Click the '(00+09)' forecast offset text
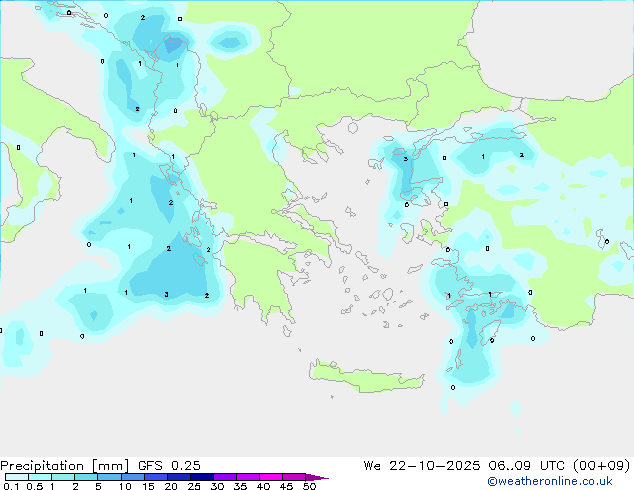Screen dimensions: 634x490 click(x=602, y=466)
